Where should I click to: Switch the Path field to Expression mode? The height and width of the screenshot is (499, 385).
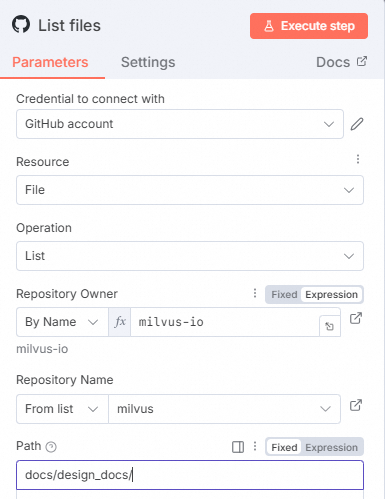tap(331, 447)
